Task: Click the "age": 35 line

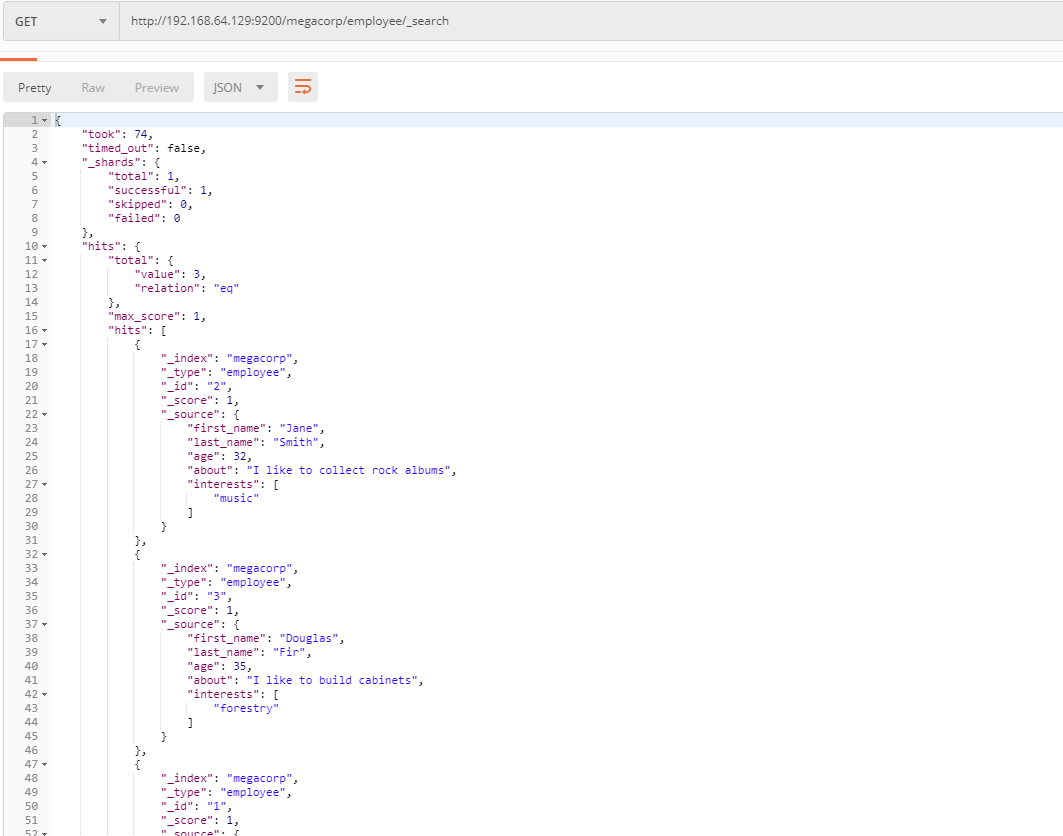Action: [x=219, y=666]
